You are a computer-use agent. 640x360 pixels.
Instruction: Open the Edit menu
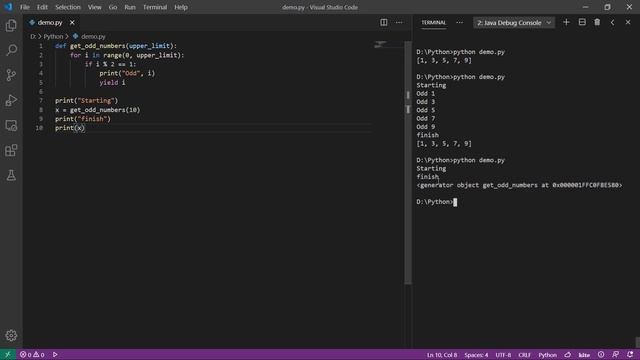tap(42, 7)
